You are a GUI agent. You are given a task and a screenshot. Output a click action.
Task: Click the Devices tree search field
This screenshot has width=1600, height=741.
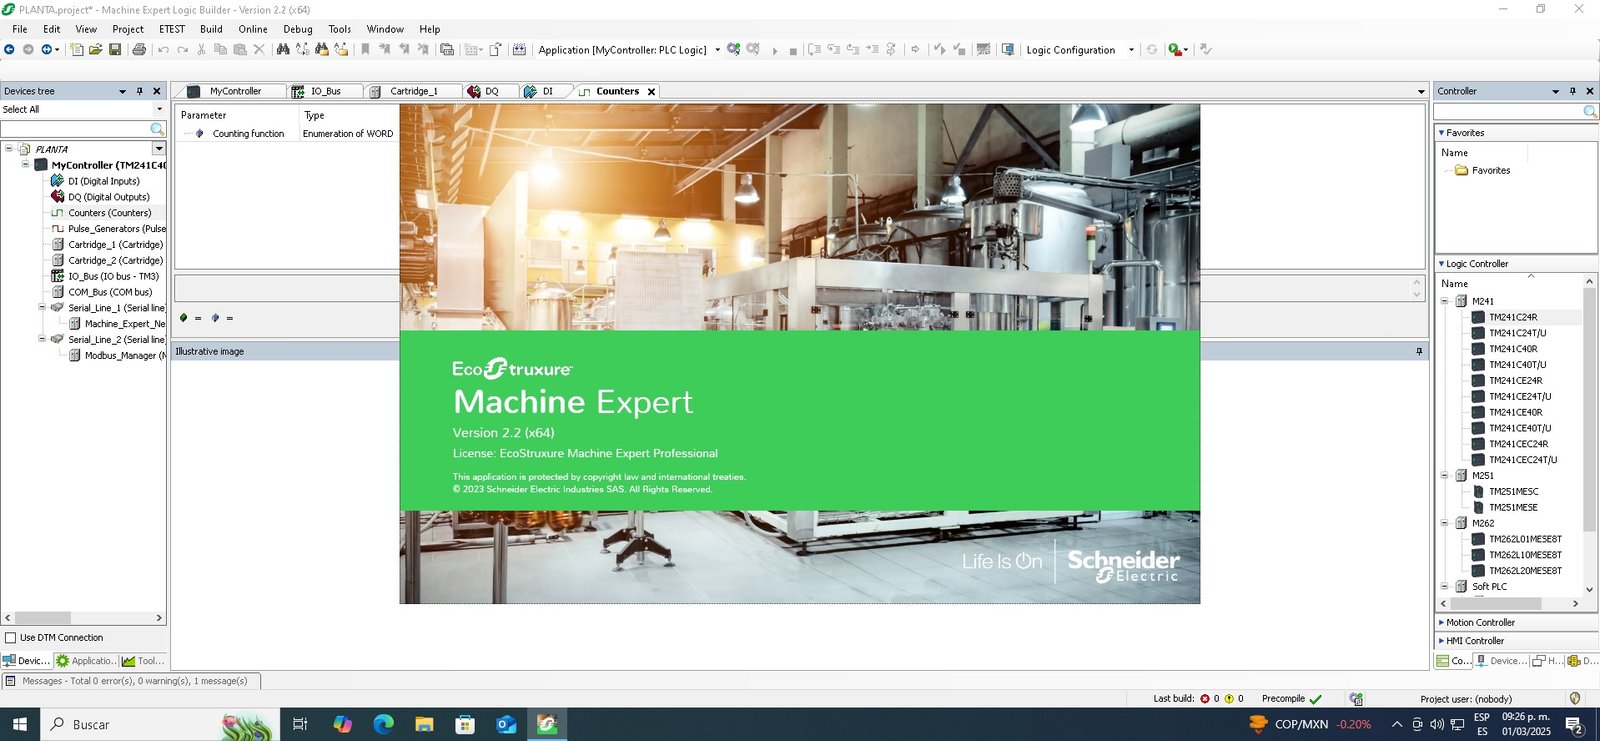[x=75, y=129]
